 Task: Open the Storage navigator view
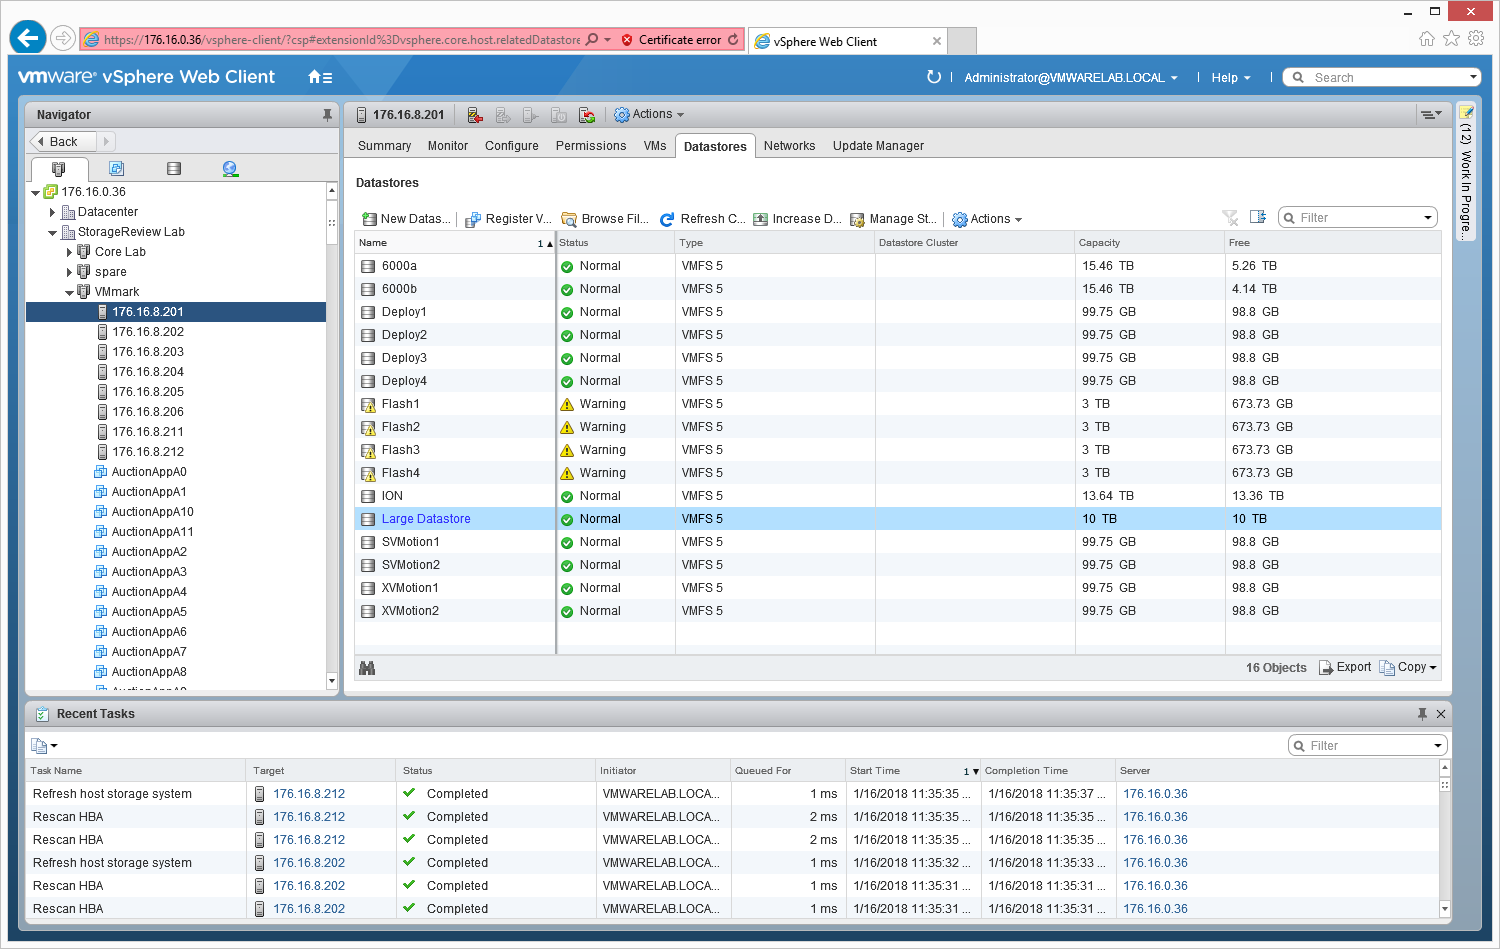[x=174, y=169]
